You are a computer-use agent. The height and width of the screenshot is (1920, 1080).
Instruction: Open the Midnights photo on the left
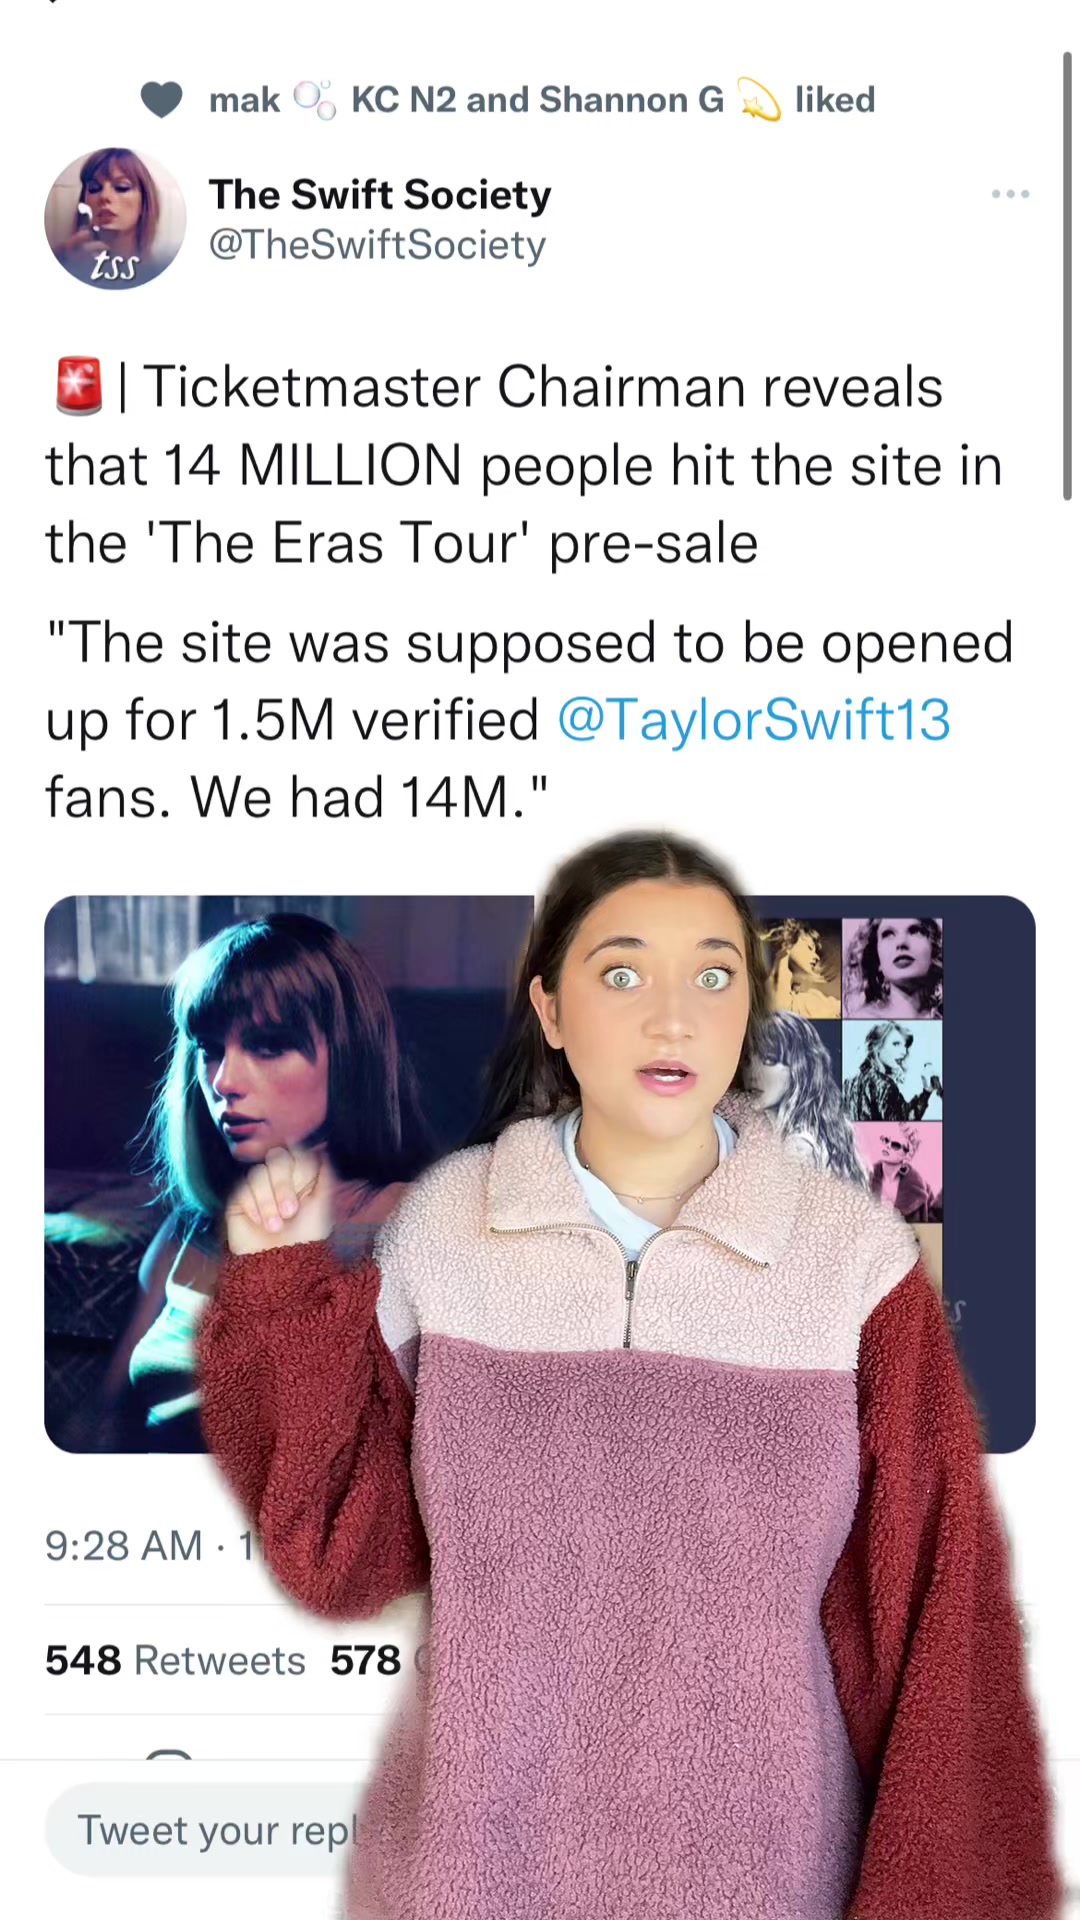(289, 1174)
